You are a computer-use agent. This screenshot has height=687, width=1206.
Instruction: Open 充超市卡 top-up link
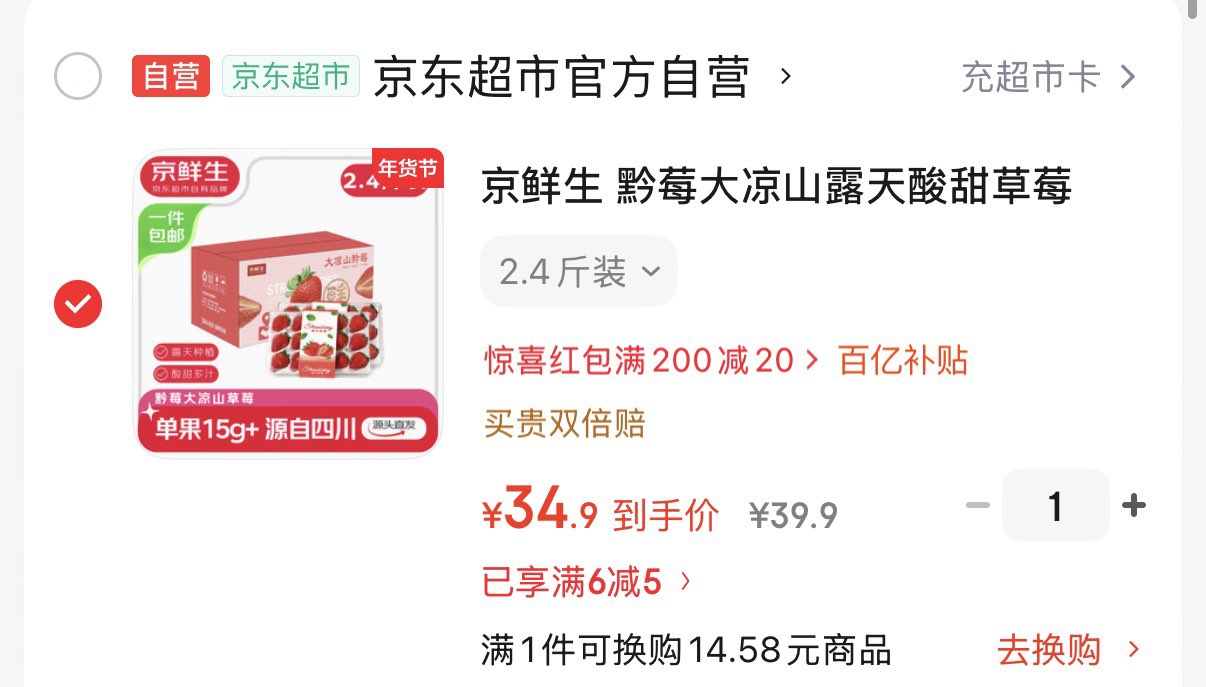coord(1031,77)
